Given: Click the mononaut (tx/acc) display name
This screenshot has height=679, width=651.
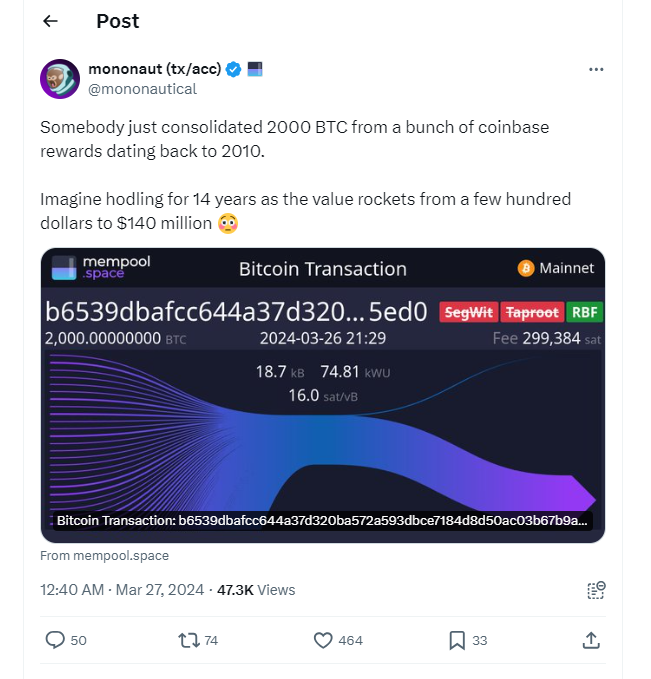Looking at the screenshot, I should [154, 69].
